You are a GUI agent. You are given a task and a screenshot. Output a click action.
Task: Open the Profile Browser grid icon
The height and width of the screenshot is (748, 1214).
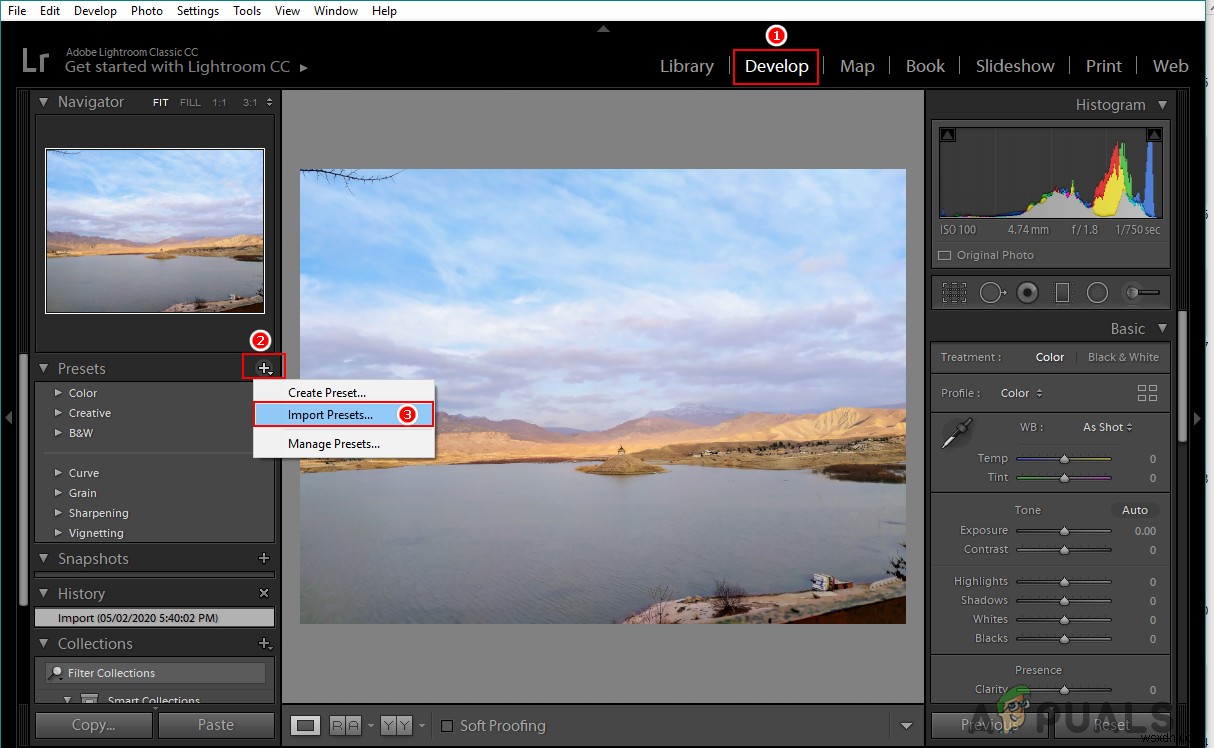tap(1147, 393)
